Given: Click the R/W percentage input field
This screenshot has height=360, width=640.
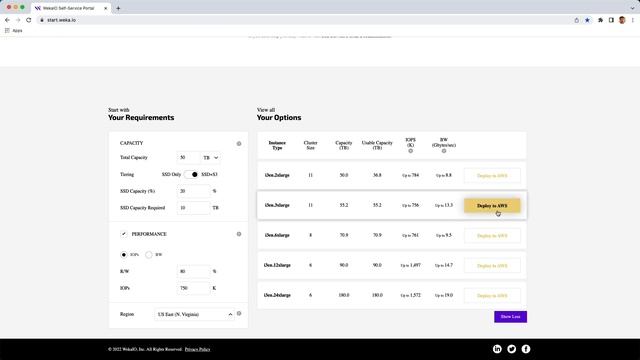Looking at the screenshot, I should click(193, 271).
